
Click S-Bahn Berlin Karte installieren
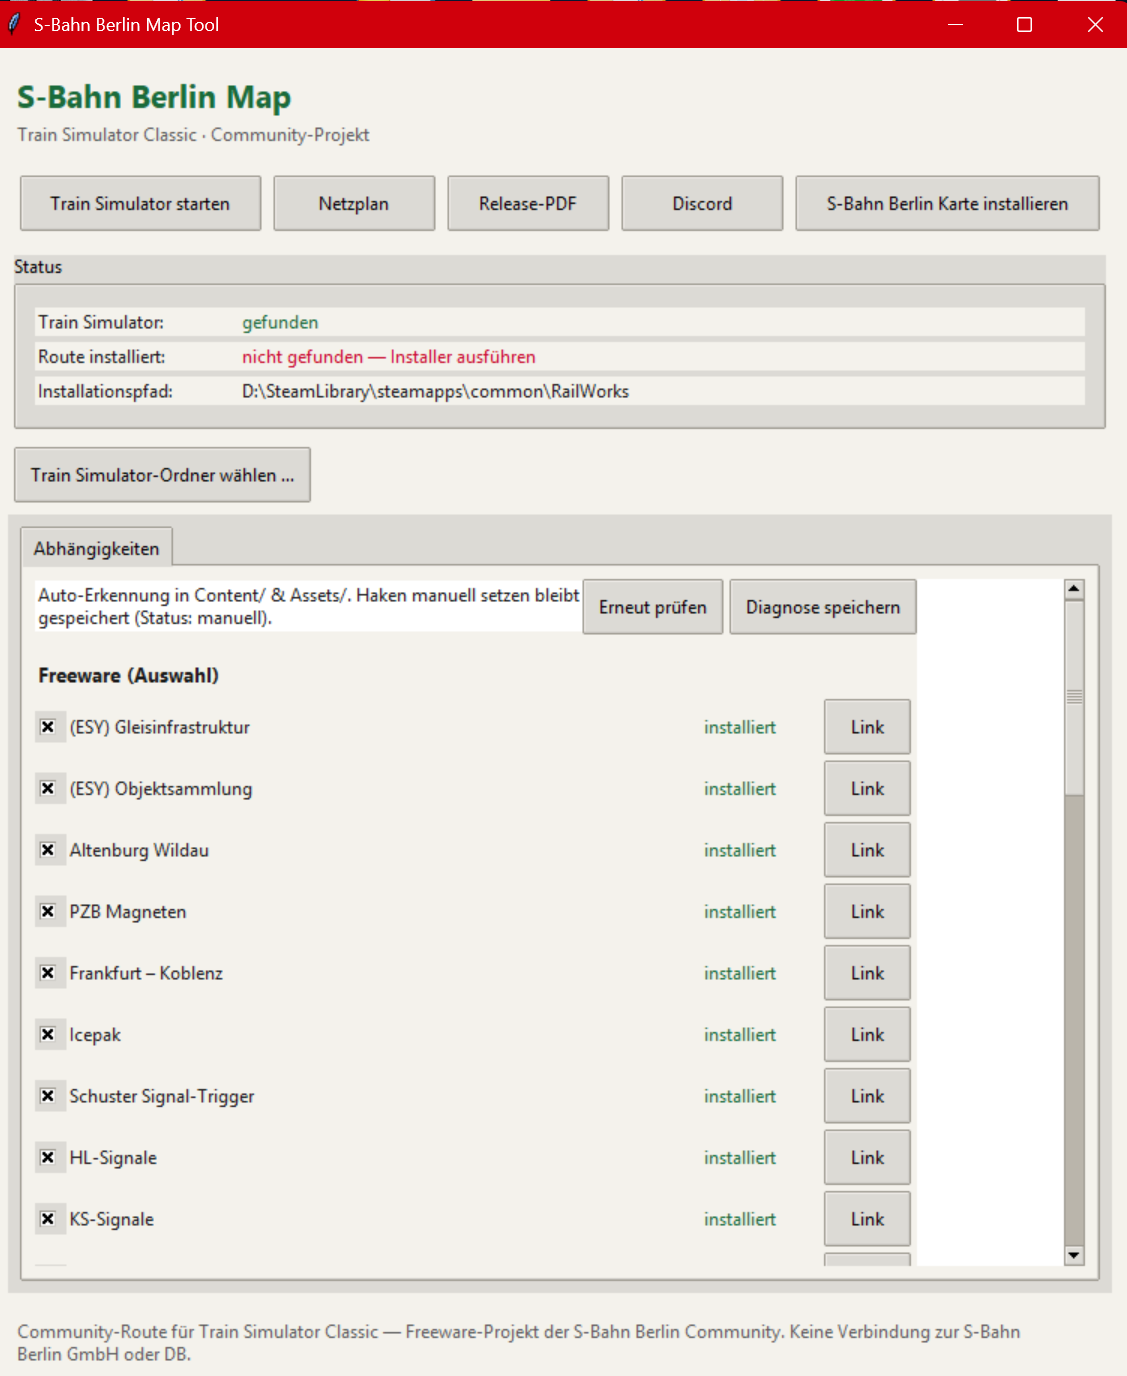(x=947, y=204)
